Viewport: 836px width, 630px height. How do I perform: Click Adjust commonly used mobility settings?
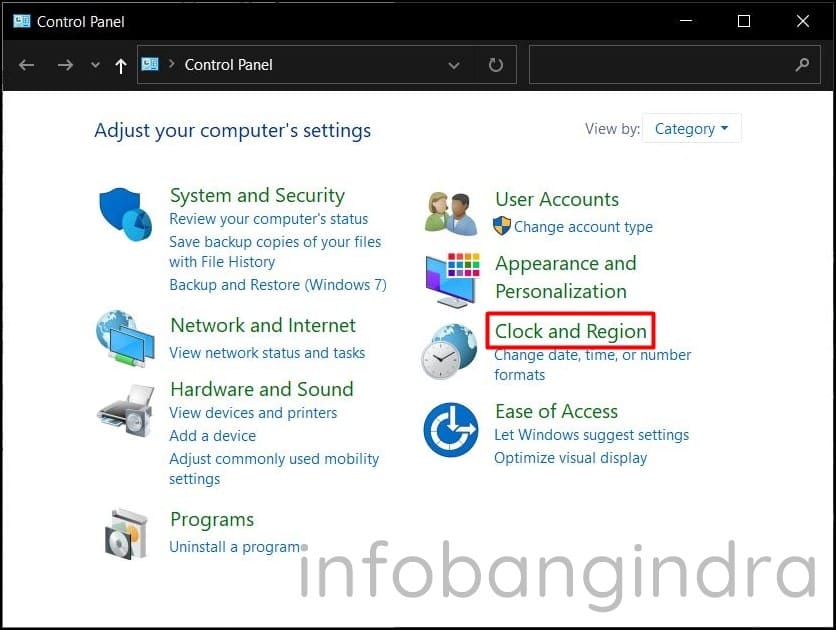(274, 469)
